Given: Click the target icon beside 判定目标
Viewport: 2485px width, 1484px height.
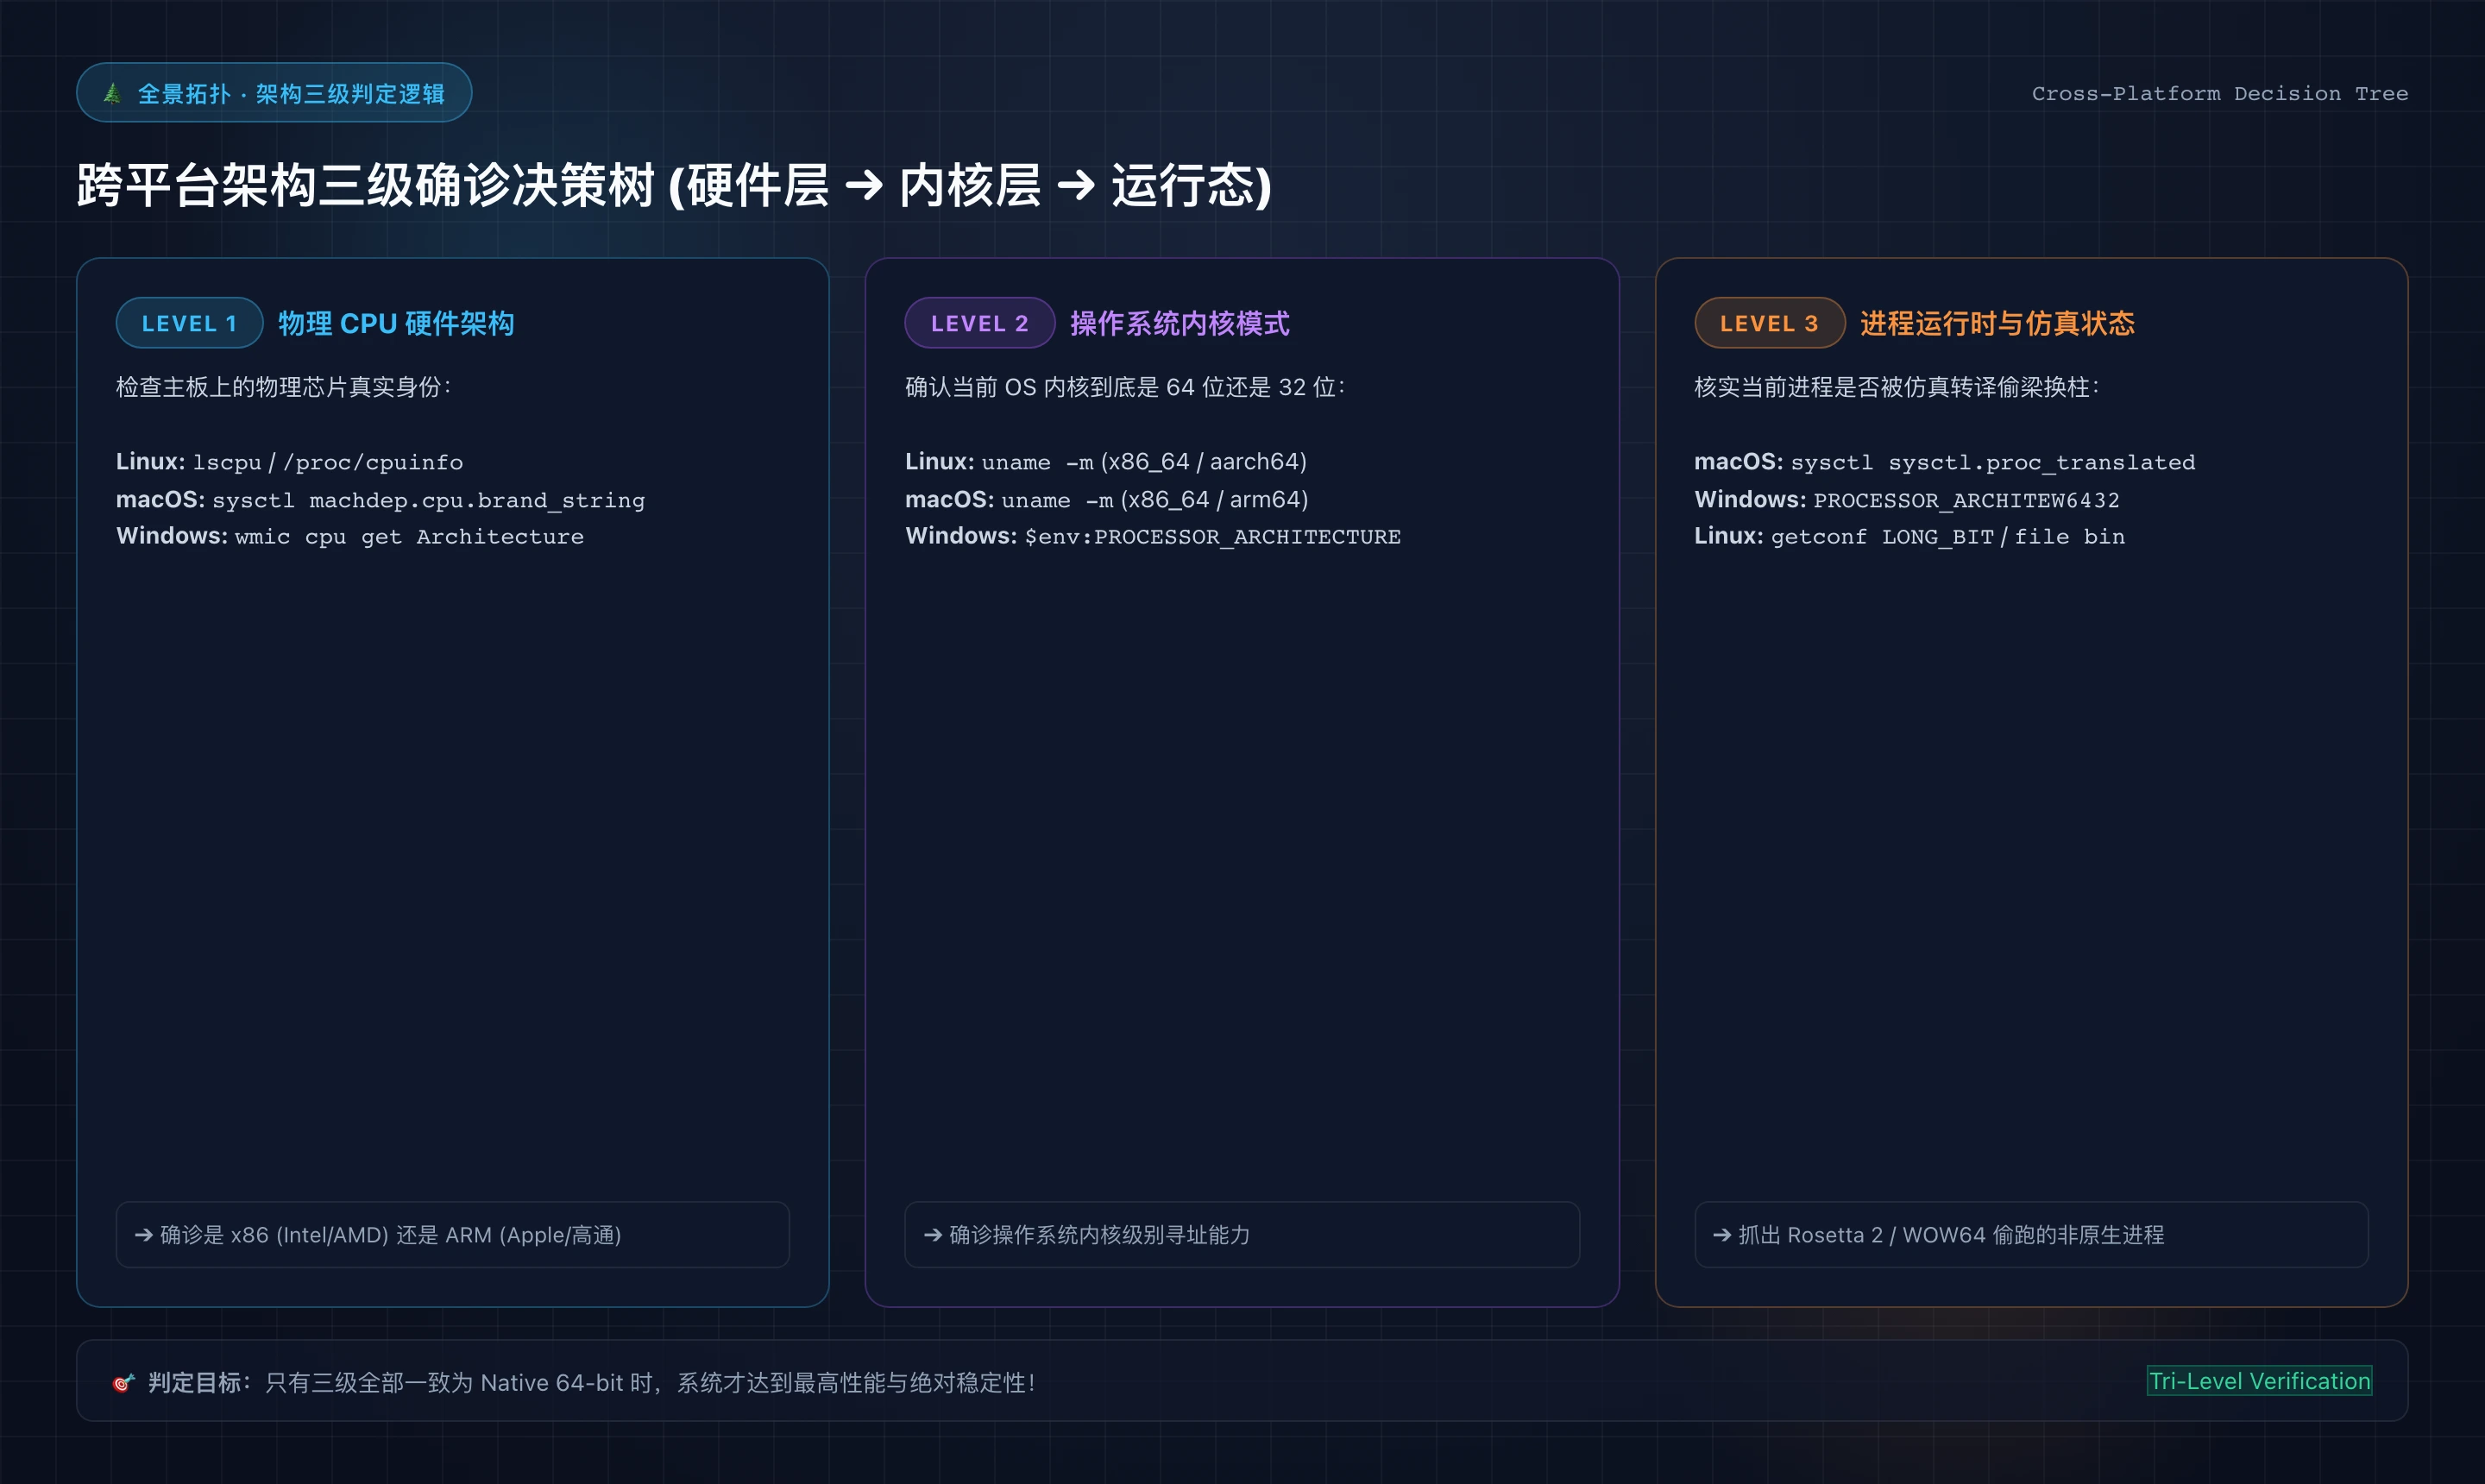Looking at the screenshot, I should [123, 1383].
